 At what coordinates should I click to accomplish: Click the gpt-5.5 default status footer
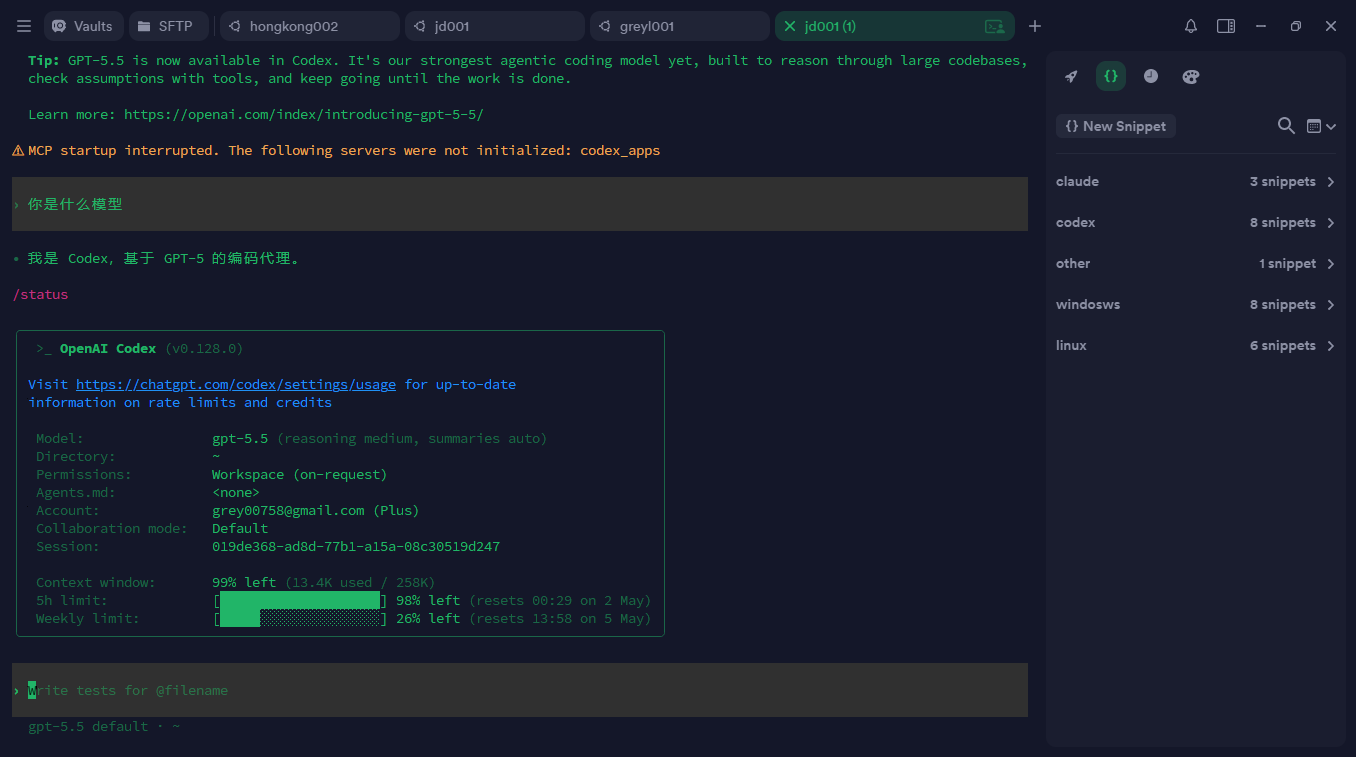(104, 727)
